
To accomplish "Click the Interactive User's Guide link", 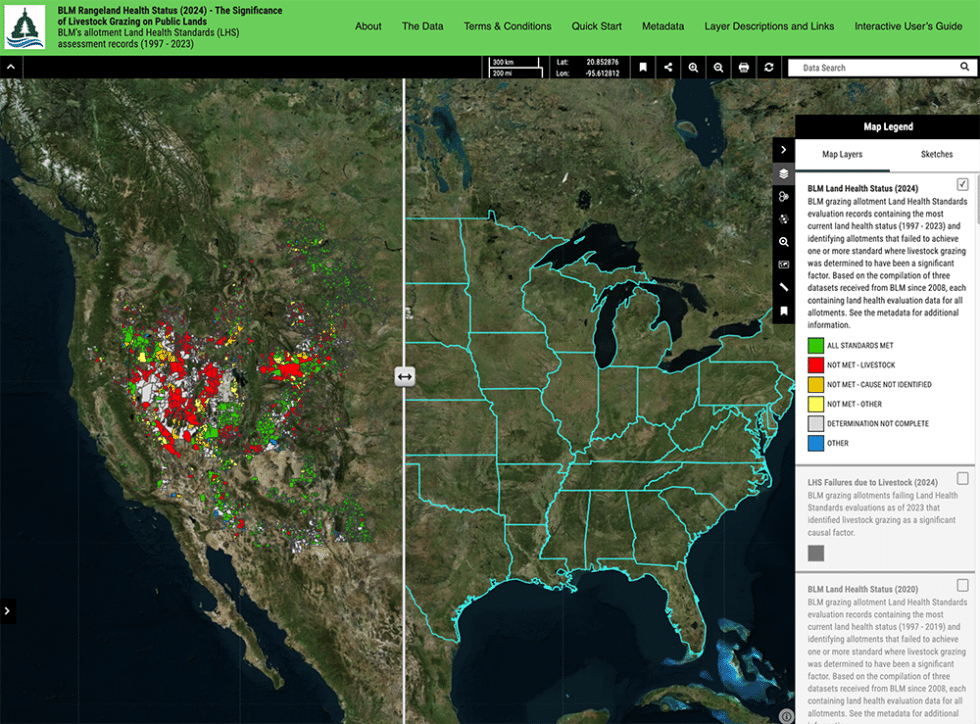I will [x=909, y=26].
